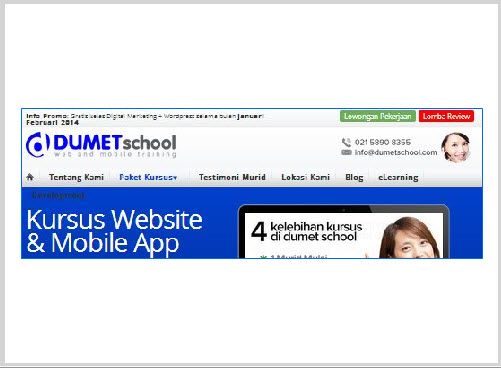Screen dimensions: 501x368
Task: Click the info@dumetschool.com email link
Action: tap(396, 153)
